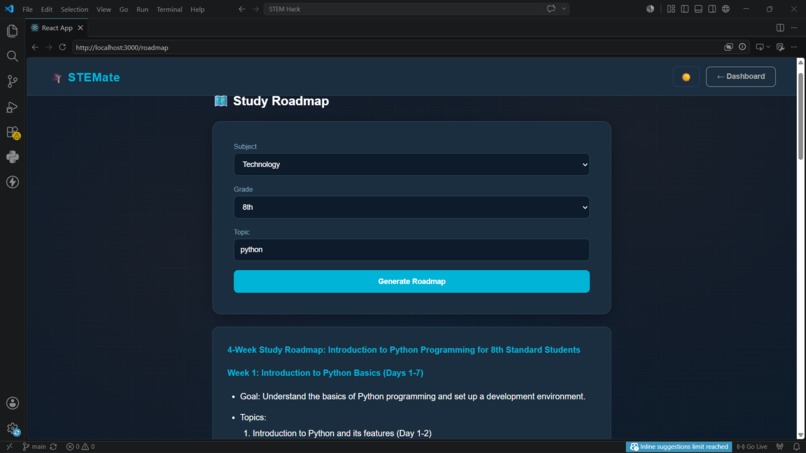806x453 pixels.
Task: Open the Help menu
Action: tap(197, 9)
